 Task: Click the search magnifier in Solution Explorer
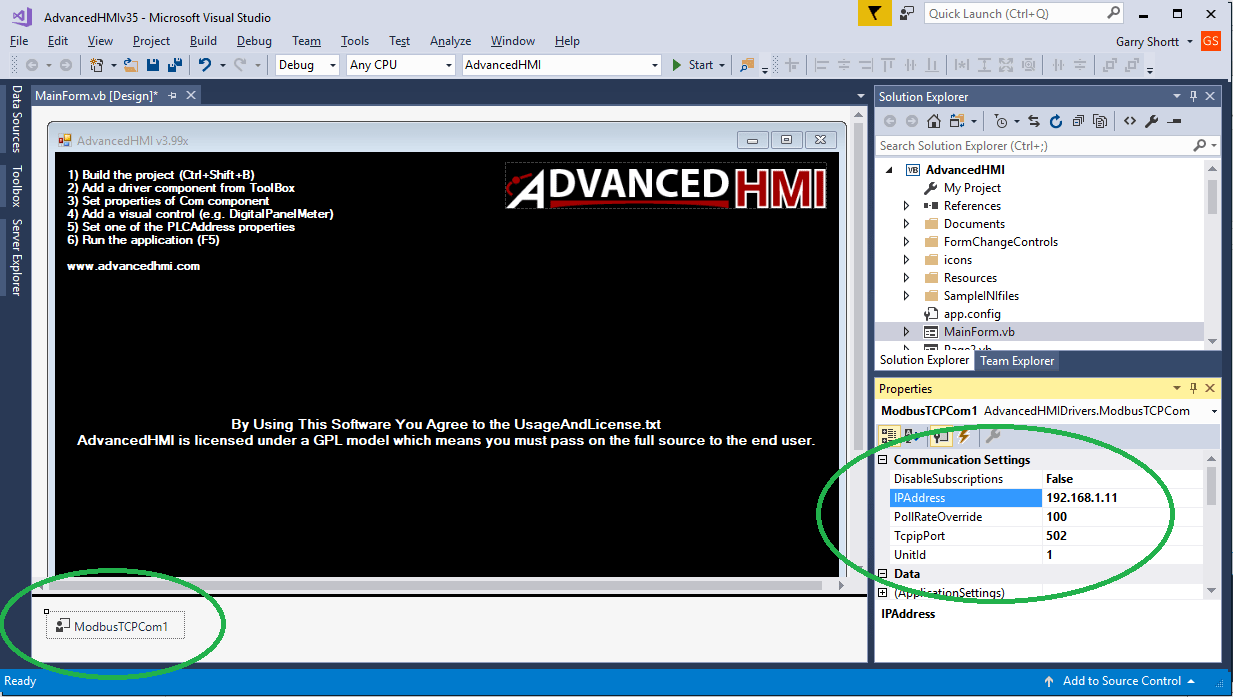[x=1200, y=145]
